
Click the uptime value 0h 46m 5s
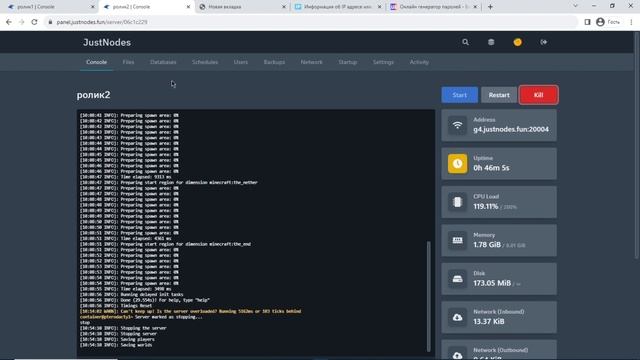pos(491,168)
